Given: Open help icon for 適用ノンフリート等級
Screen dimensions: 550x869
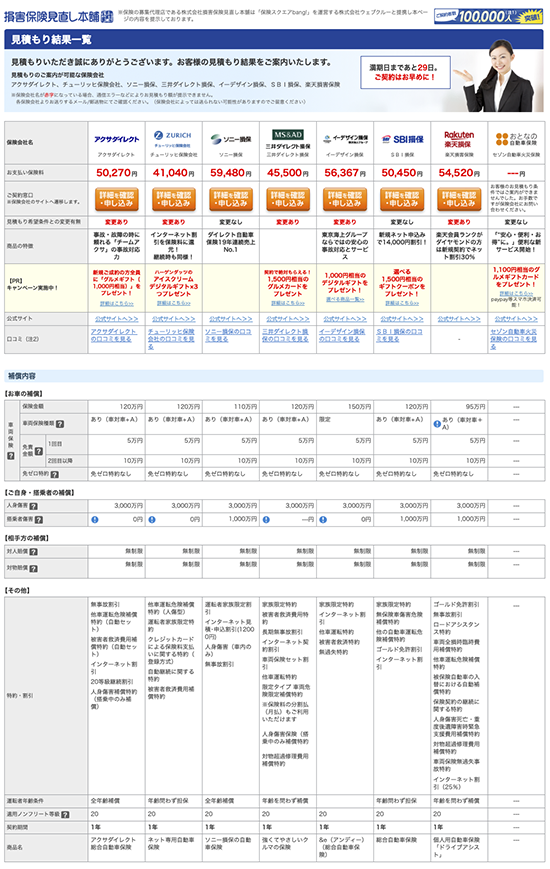Looking at the screenshot, I should 65,815.
